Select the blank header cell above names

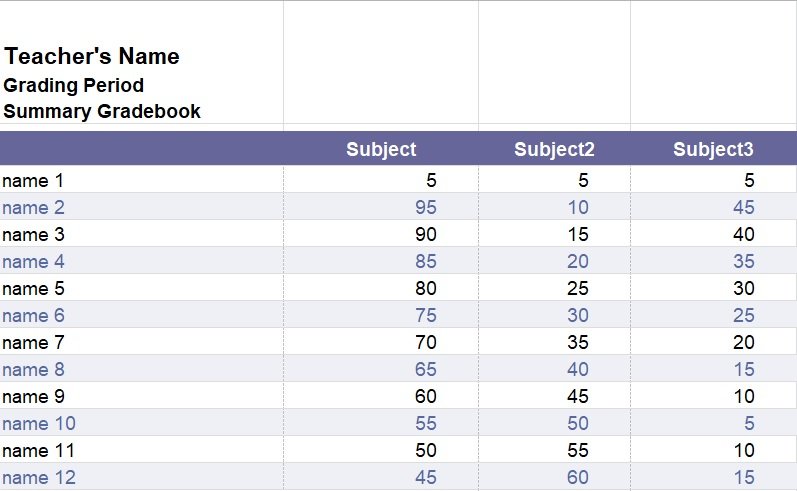(141, 148)
